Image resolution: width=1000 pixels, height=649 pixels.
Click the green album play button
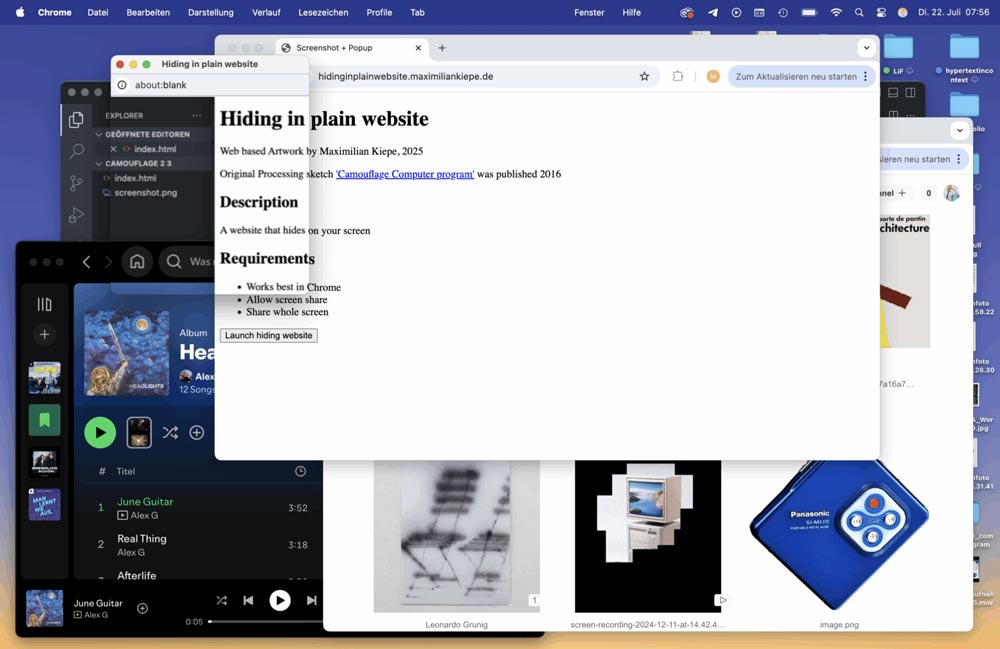point(100,432)
